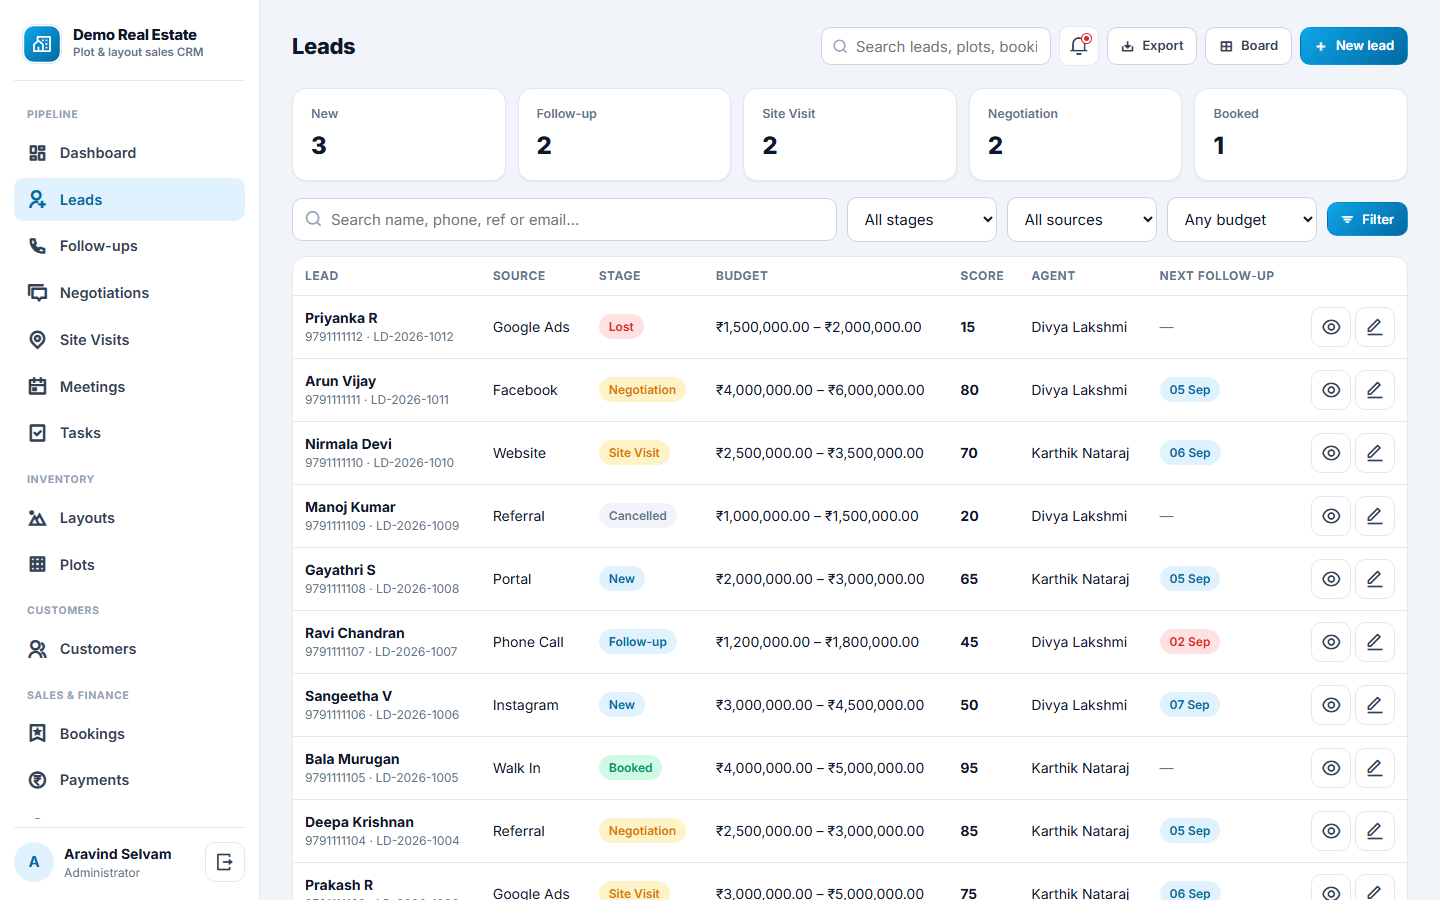
Task: Click the BUDGET column header
Action: pyautogui.click(x=742, y=276)
